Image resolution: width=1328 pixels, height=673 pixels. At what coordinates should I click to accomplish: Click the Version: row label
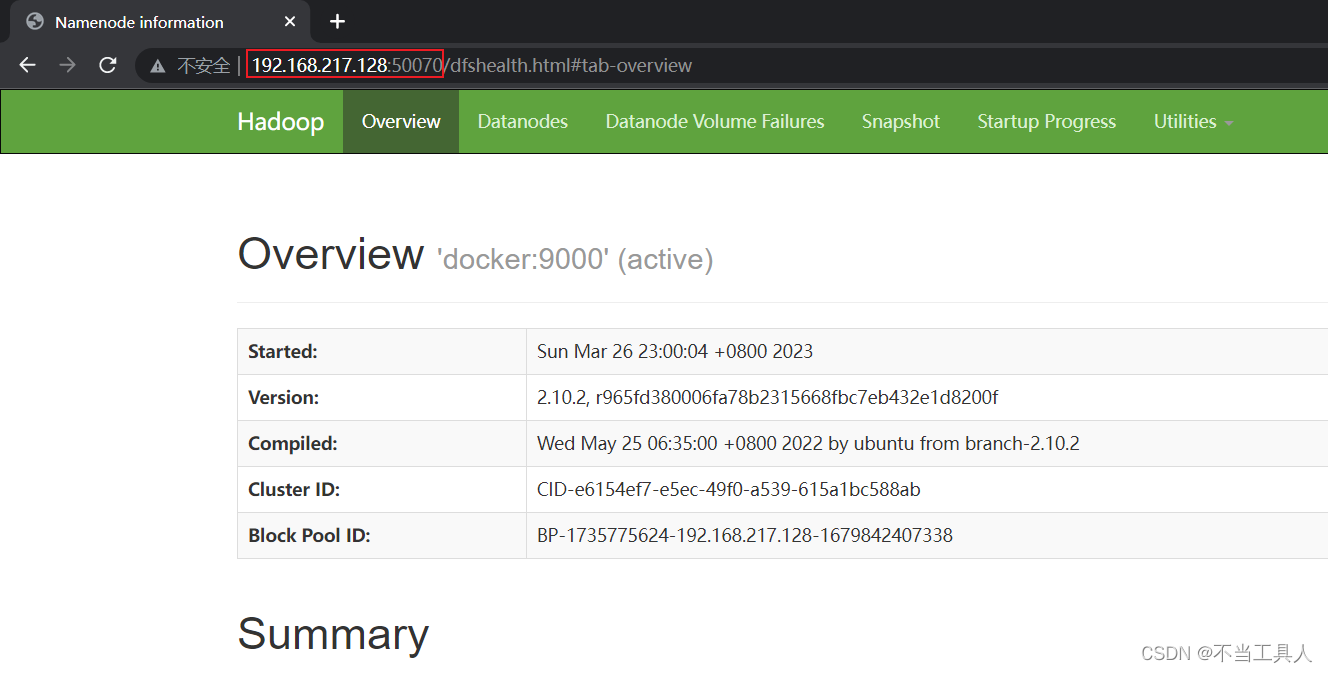point(284,397)
